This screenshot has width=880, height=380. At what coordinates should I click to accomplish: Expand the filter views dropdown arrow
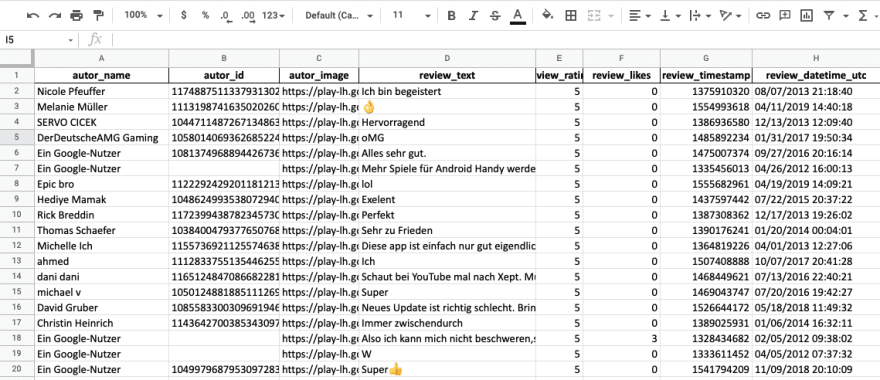tap(846, 16)
